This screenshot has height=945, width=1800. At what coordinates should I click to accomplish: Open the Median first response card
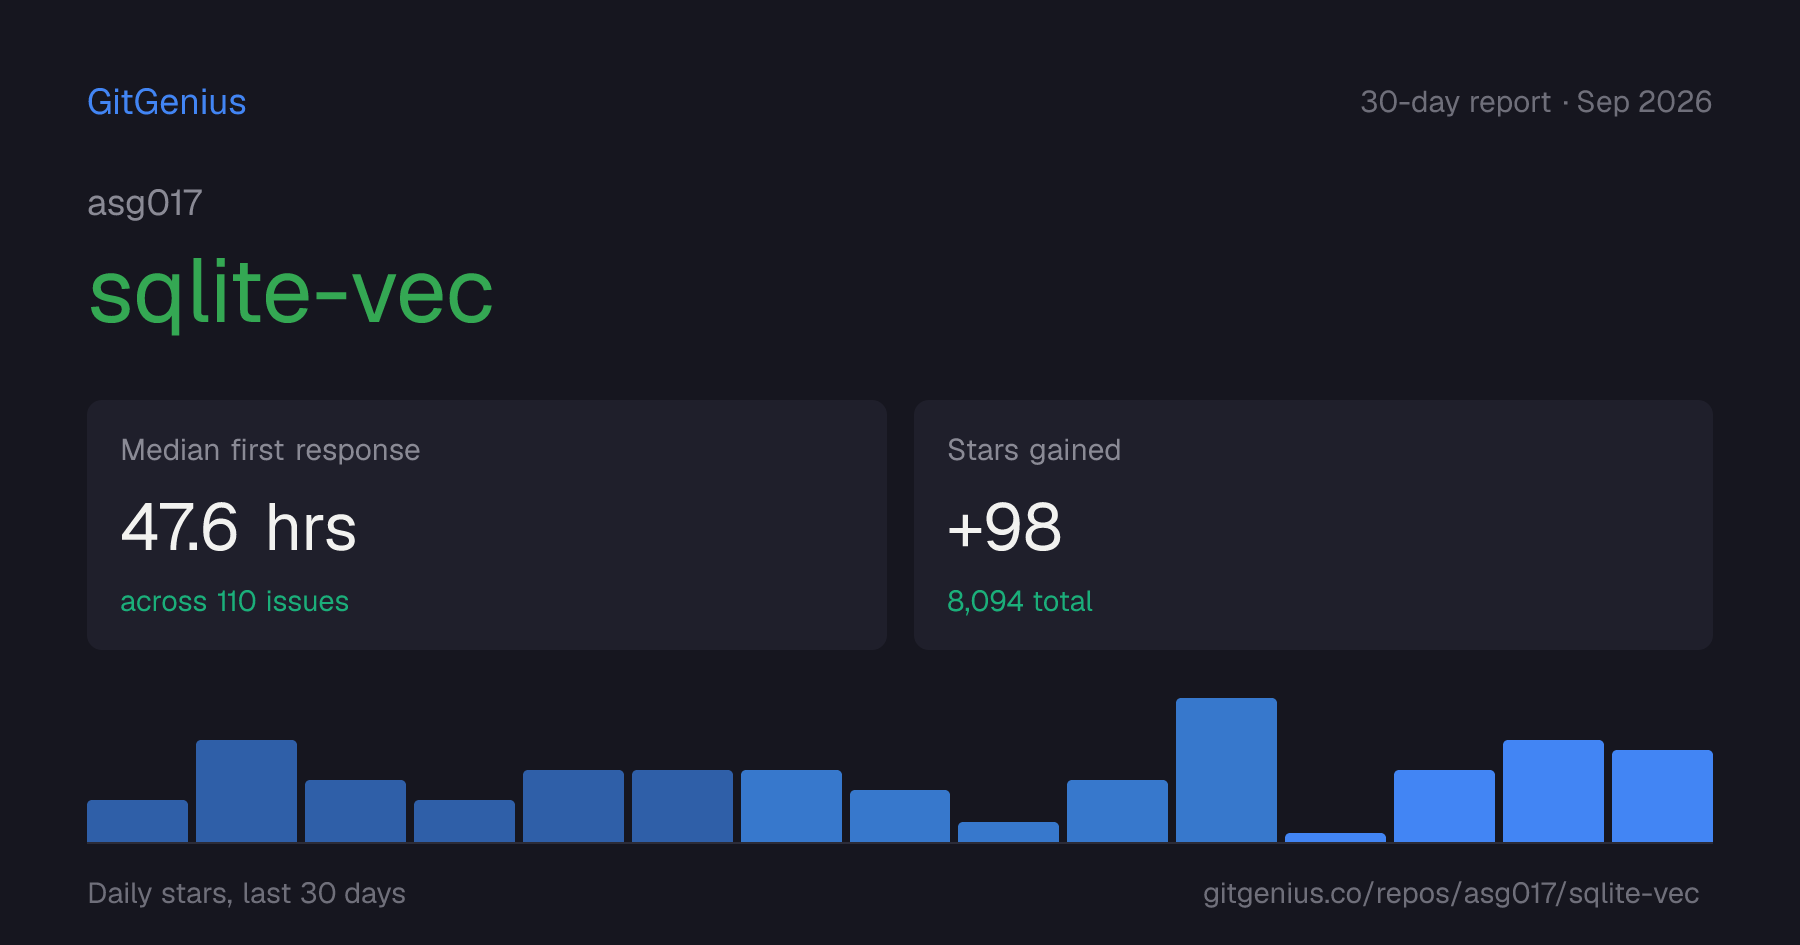pyautogui.click(x=487, y=525)
